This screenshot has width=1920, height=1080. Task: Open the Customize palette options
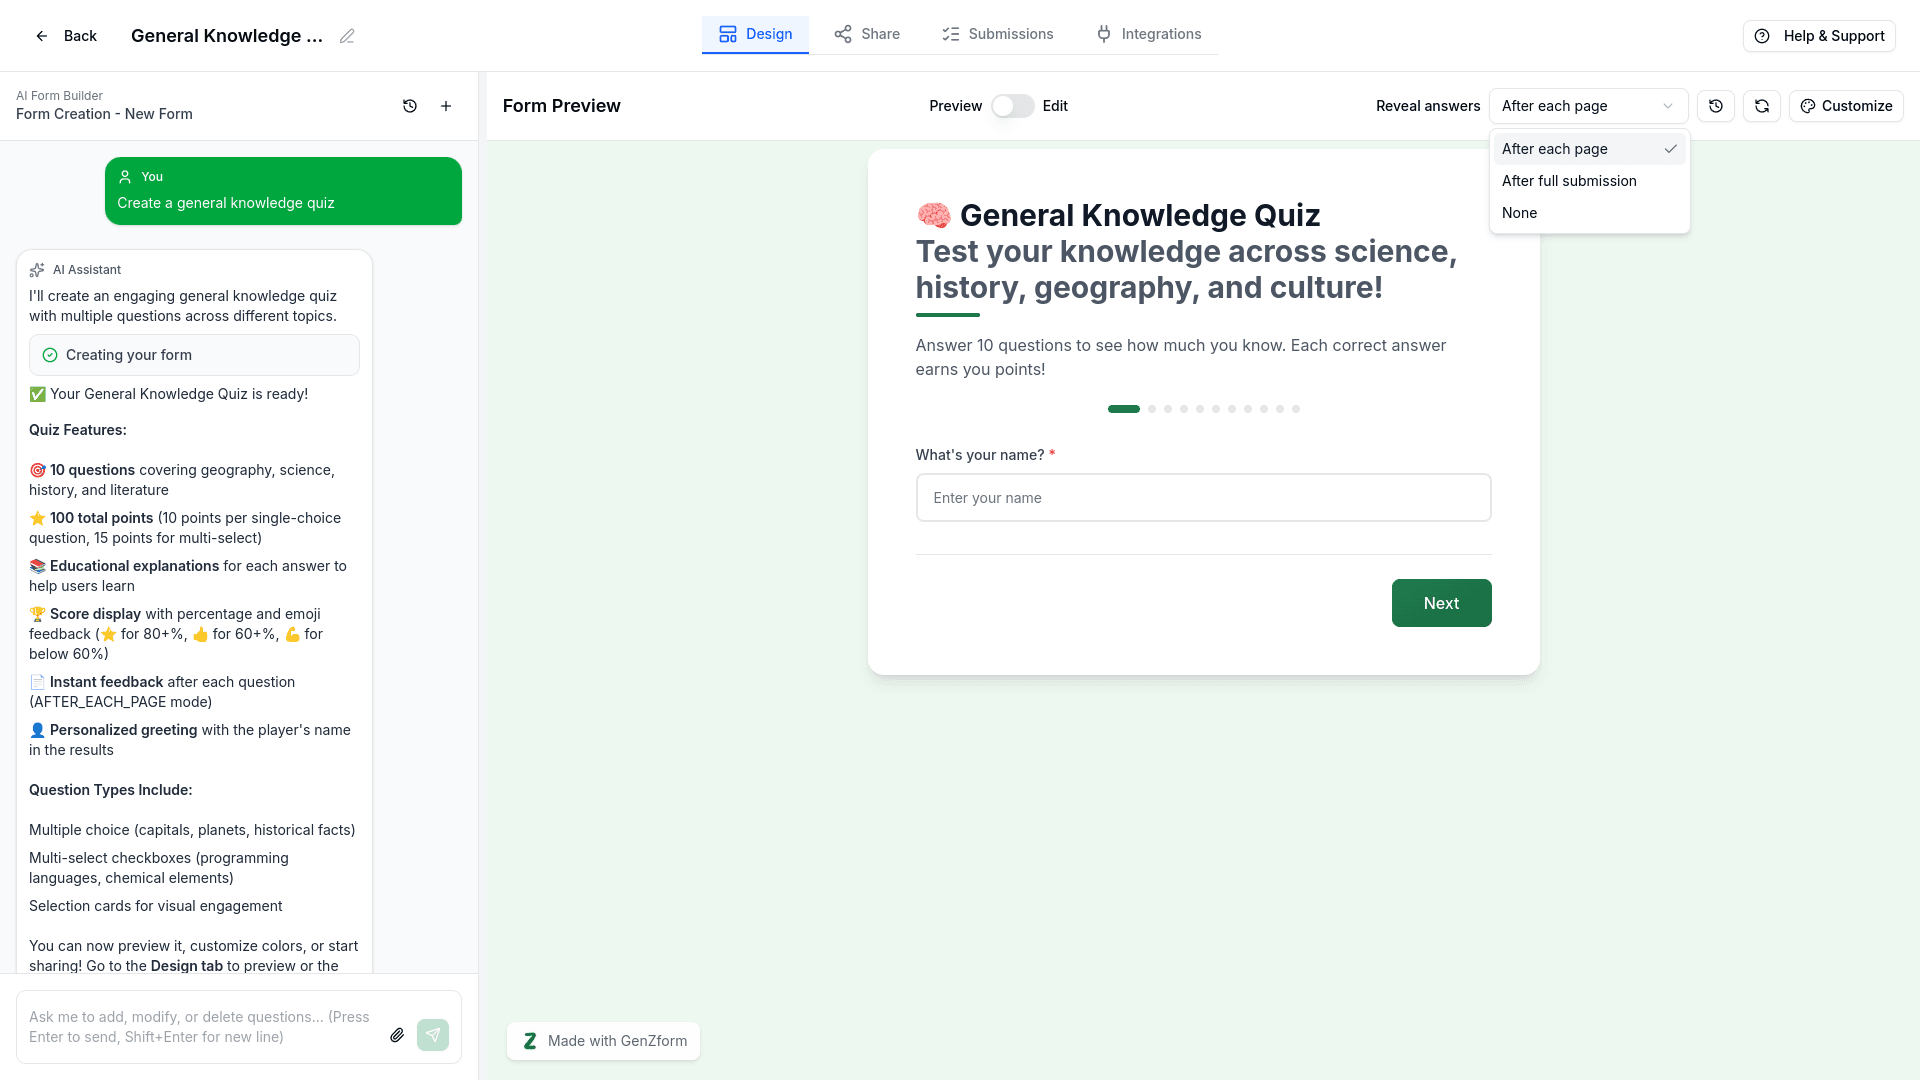(1846, 105)
